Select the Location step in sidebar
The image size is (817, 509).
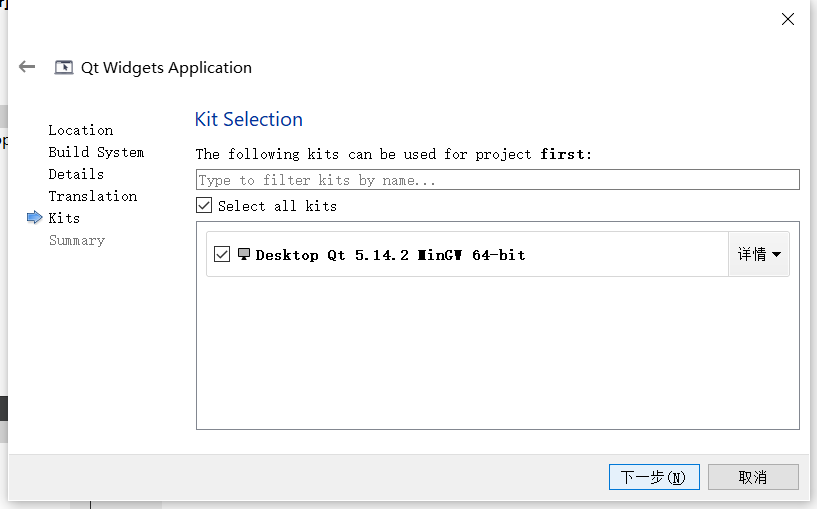click(x=81, y=130)
